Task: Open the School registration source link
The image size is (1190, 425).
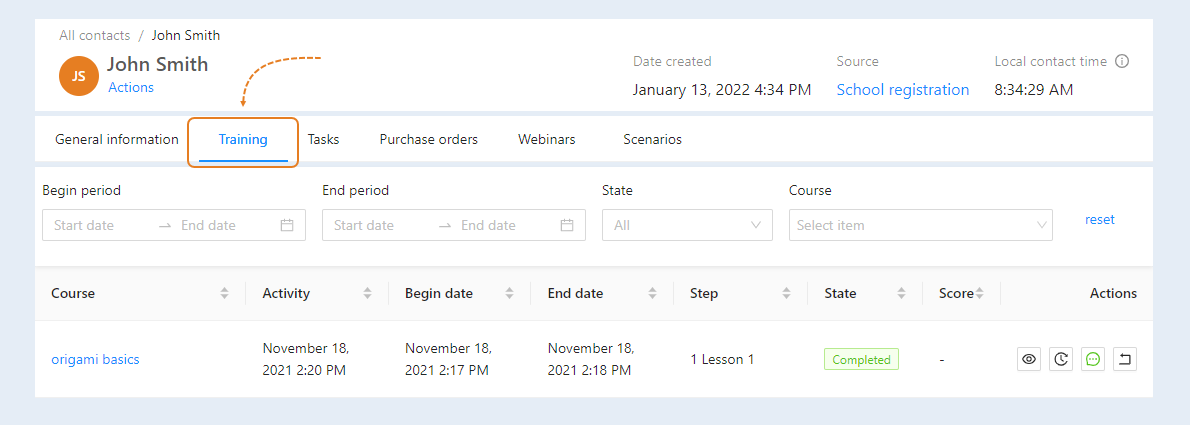Action: (x=902, y=90)
